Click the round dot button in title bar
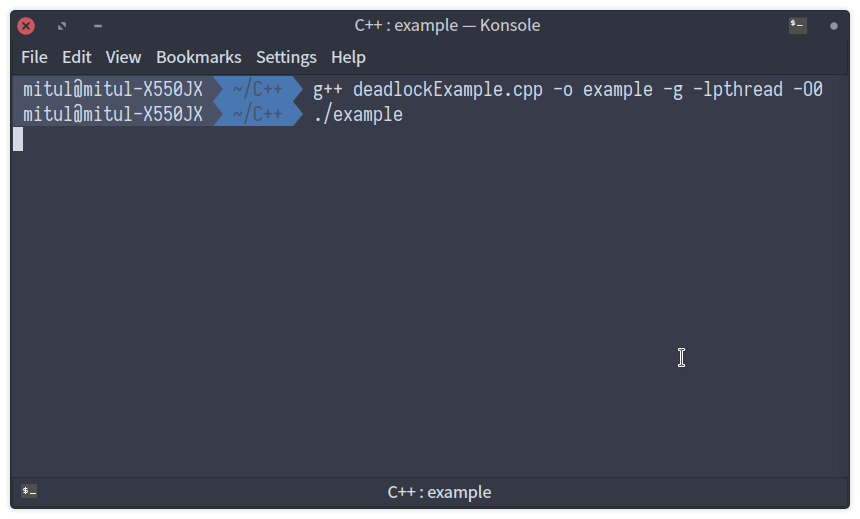 [x=834, y=26]
